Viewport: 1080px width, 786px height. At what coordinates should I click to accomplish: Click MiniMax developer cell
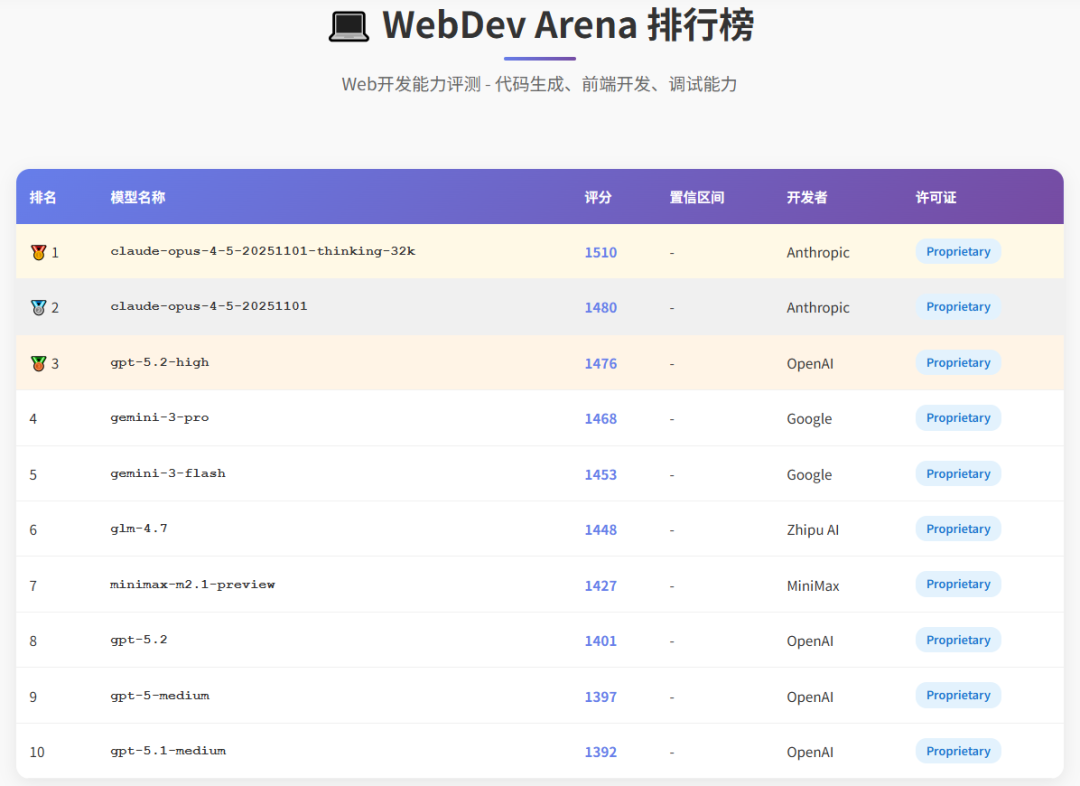[x=813, y=585]
